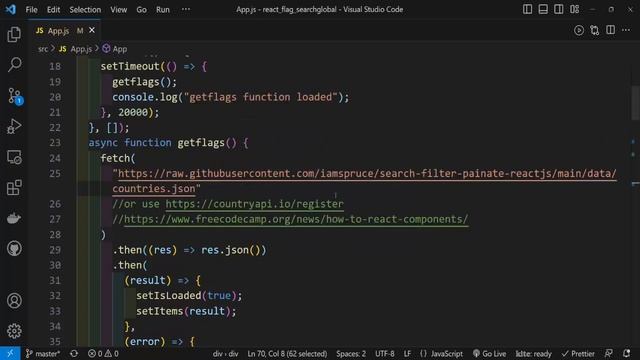Open the Docker view

[14, 218]
